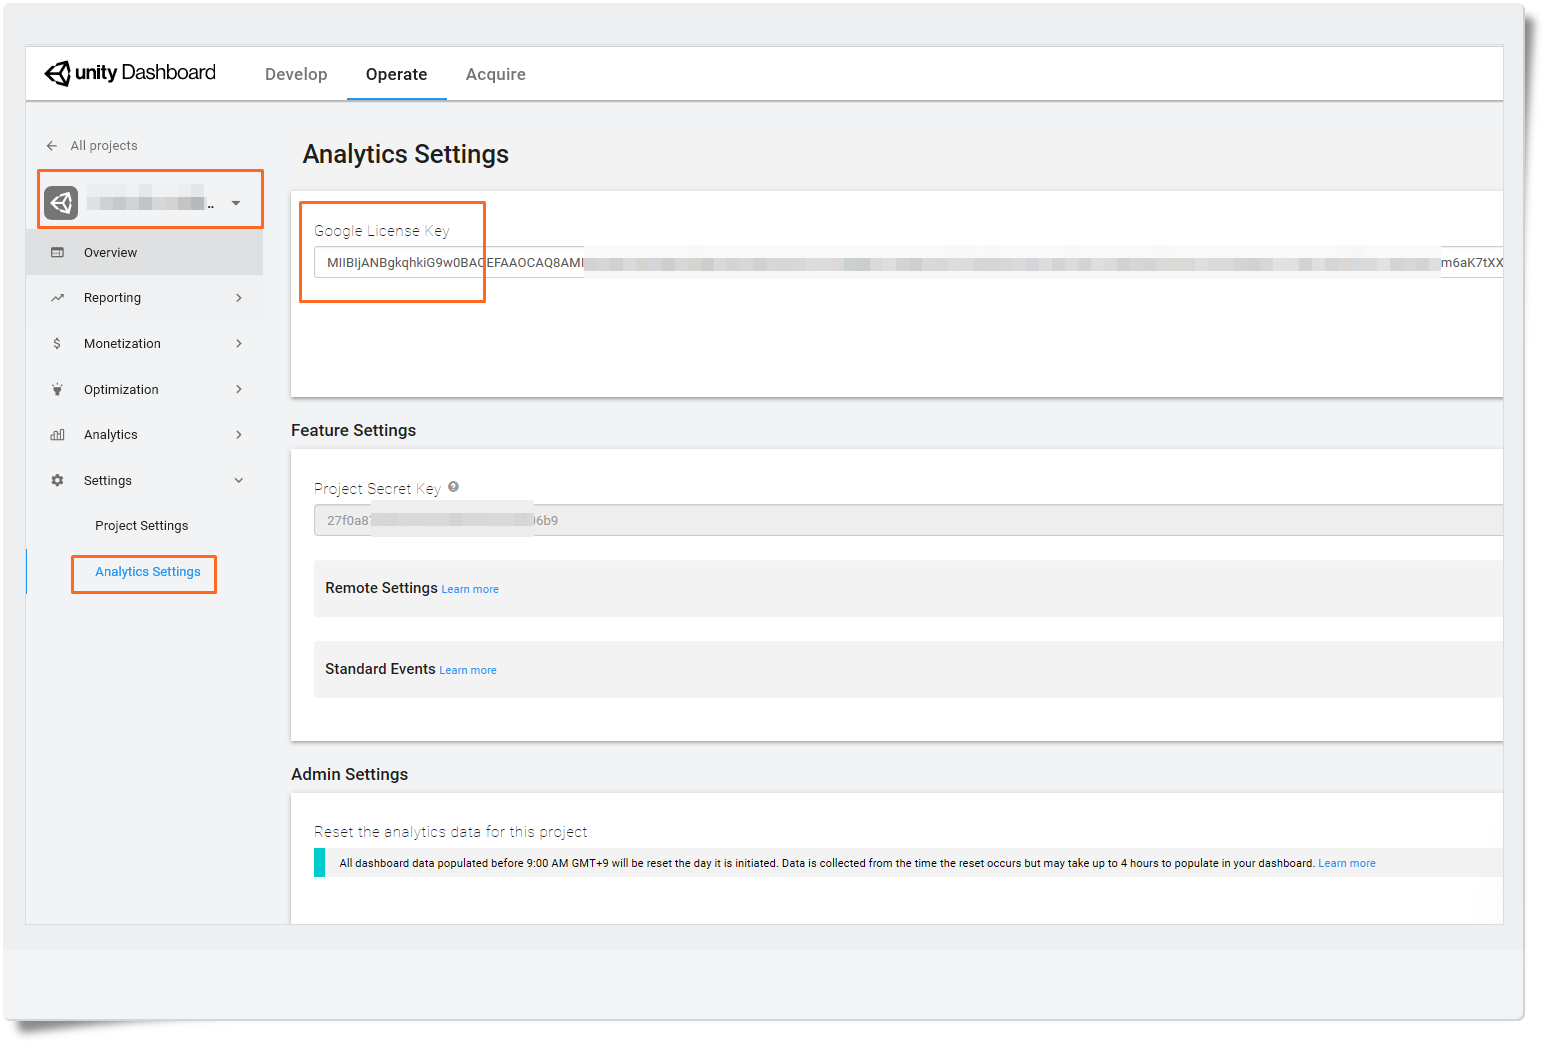Click the Reporting trend line icon
Viewport: 1547px width, 1043px height.
[57, 298]
